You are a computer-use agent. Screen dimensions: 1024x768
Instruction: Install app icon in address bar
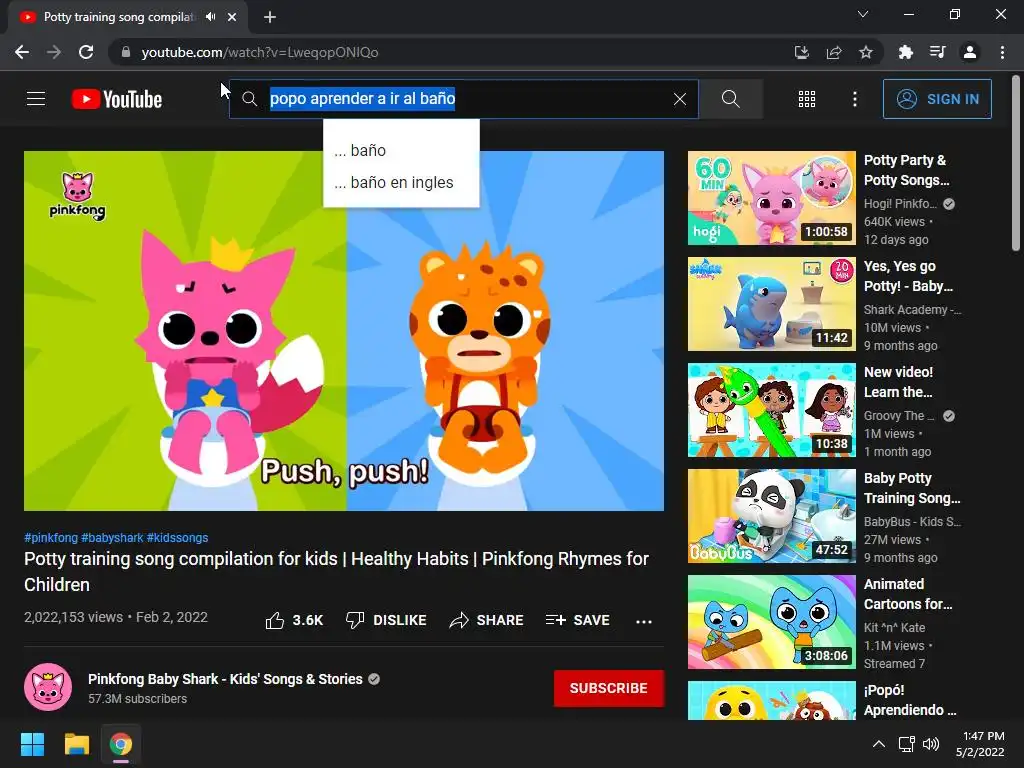coord(801,52)
